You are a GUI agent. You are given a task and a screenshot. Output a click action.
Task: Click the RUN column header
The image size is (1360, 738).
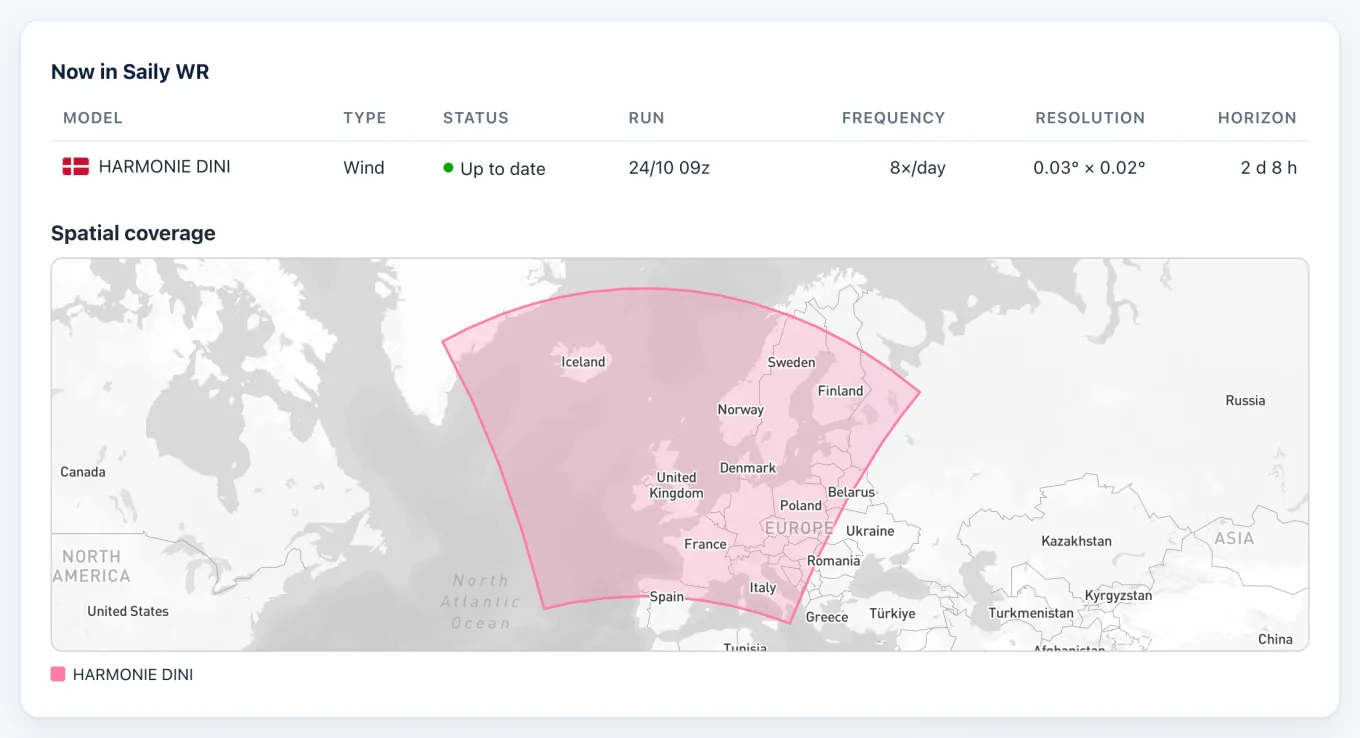point(647,118)
